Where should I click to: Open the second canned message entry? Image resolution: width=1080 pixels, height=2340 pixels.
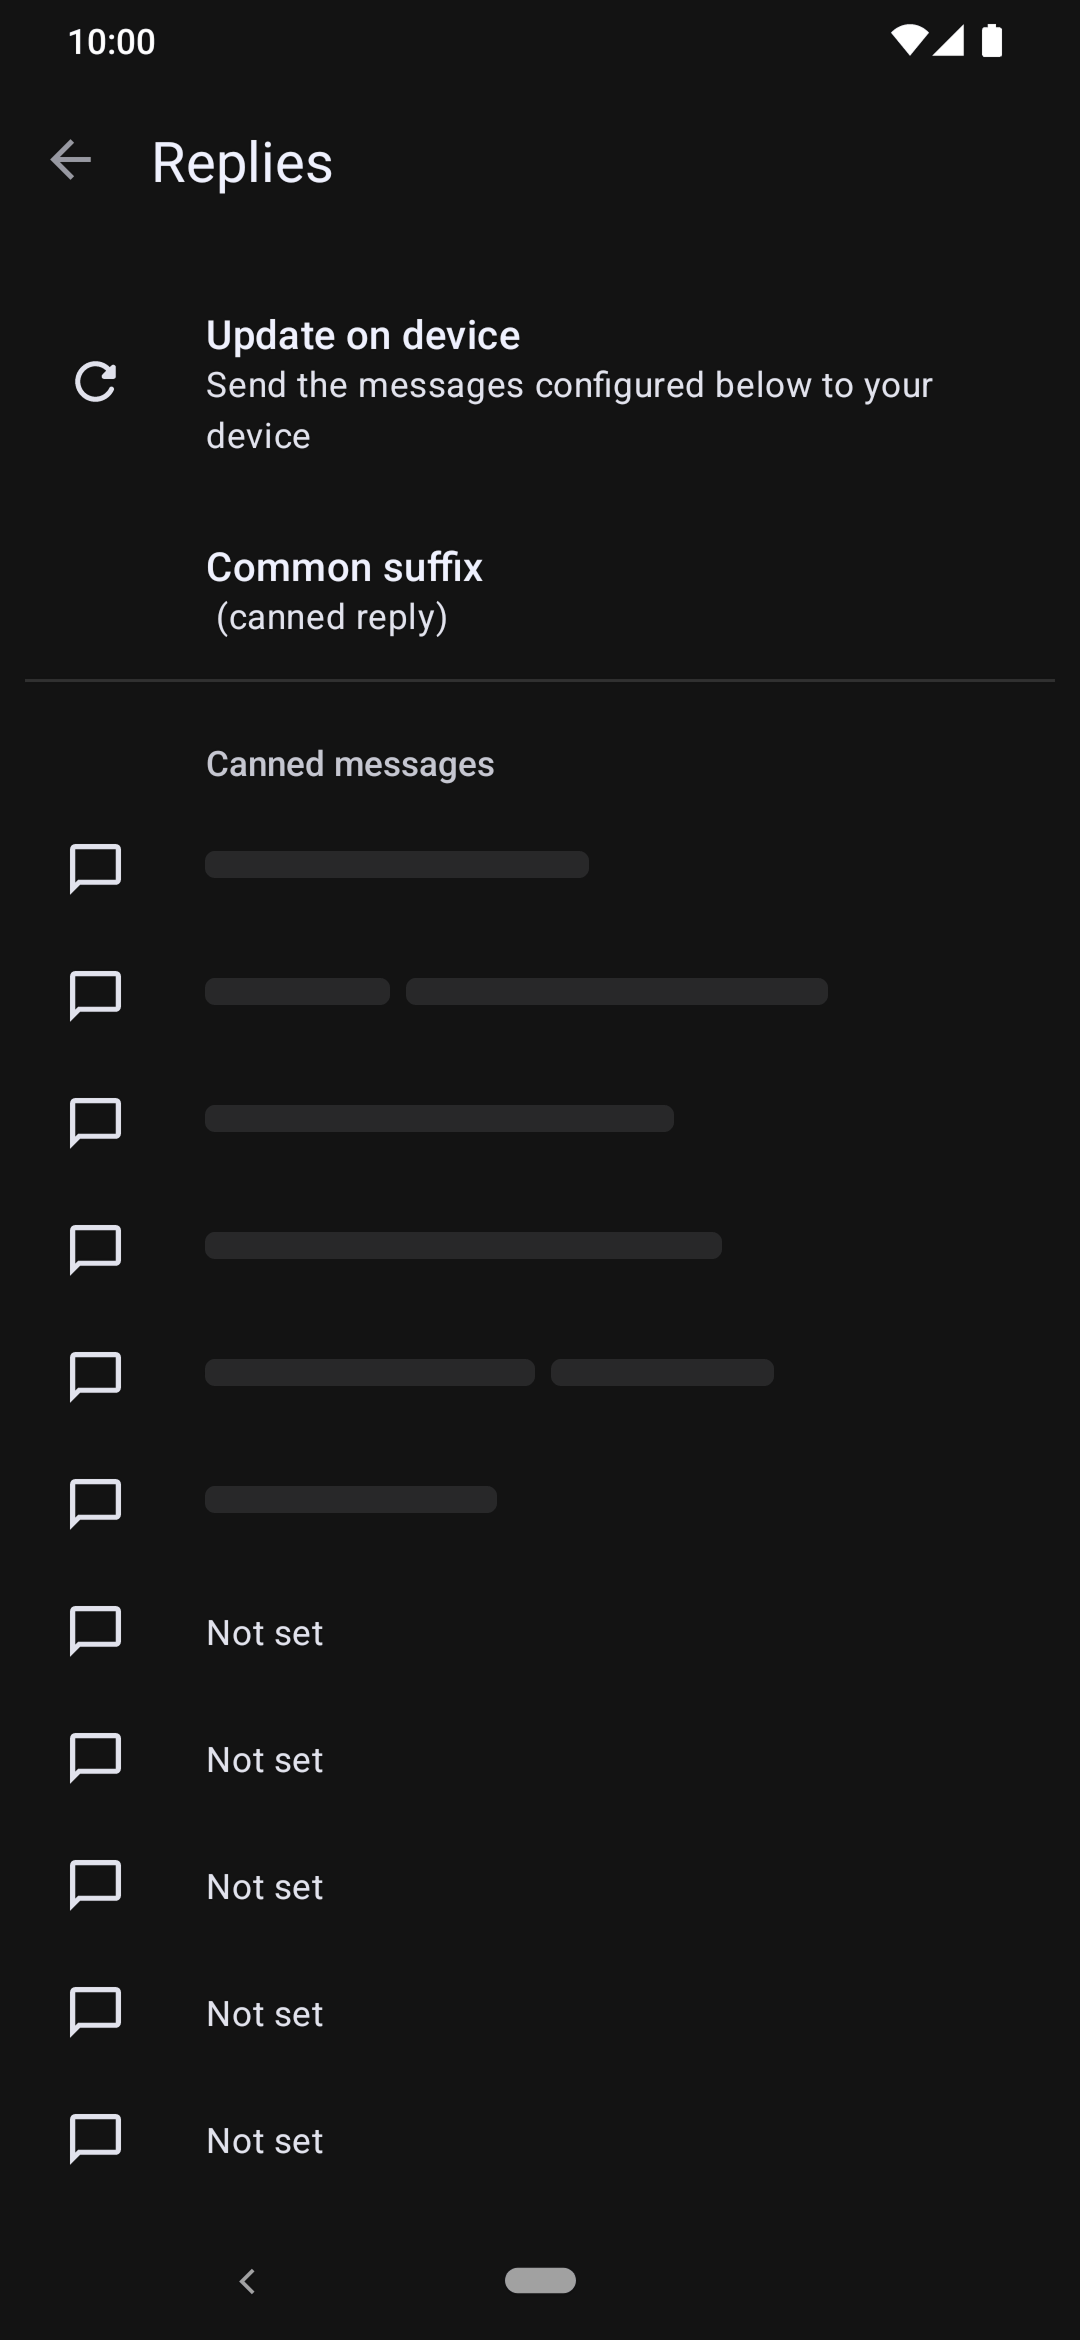(x=540, y=993)
